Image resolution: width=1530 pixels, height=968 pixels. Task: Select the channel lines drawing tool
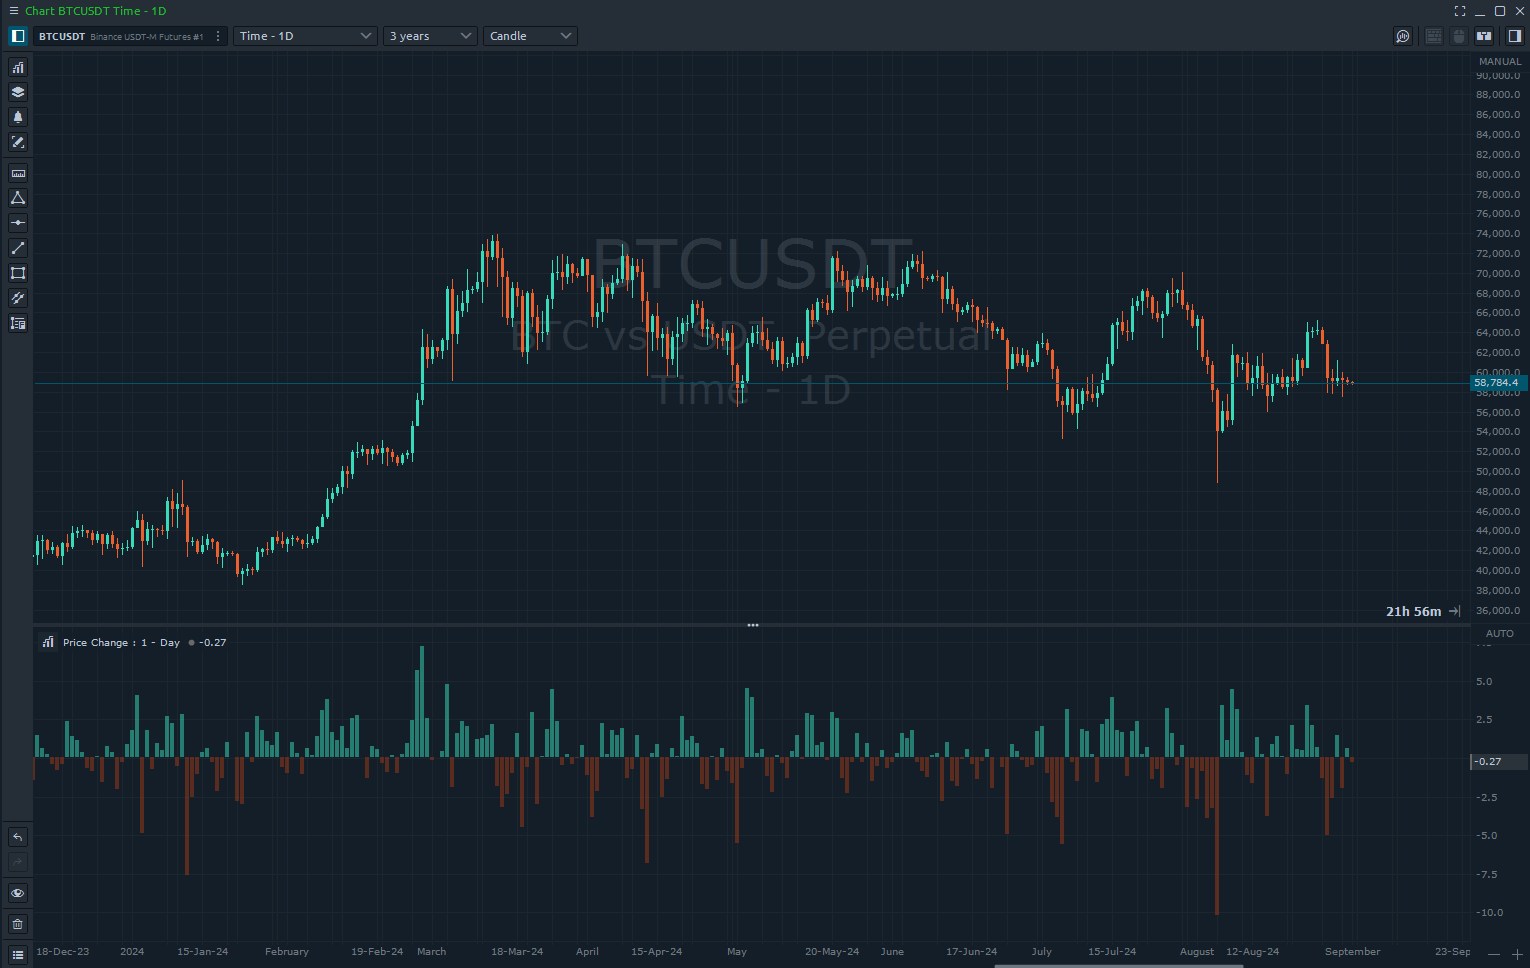click(x=18, y=298)
